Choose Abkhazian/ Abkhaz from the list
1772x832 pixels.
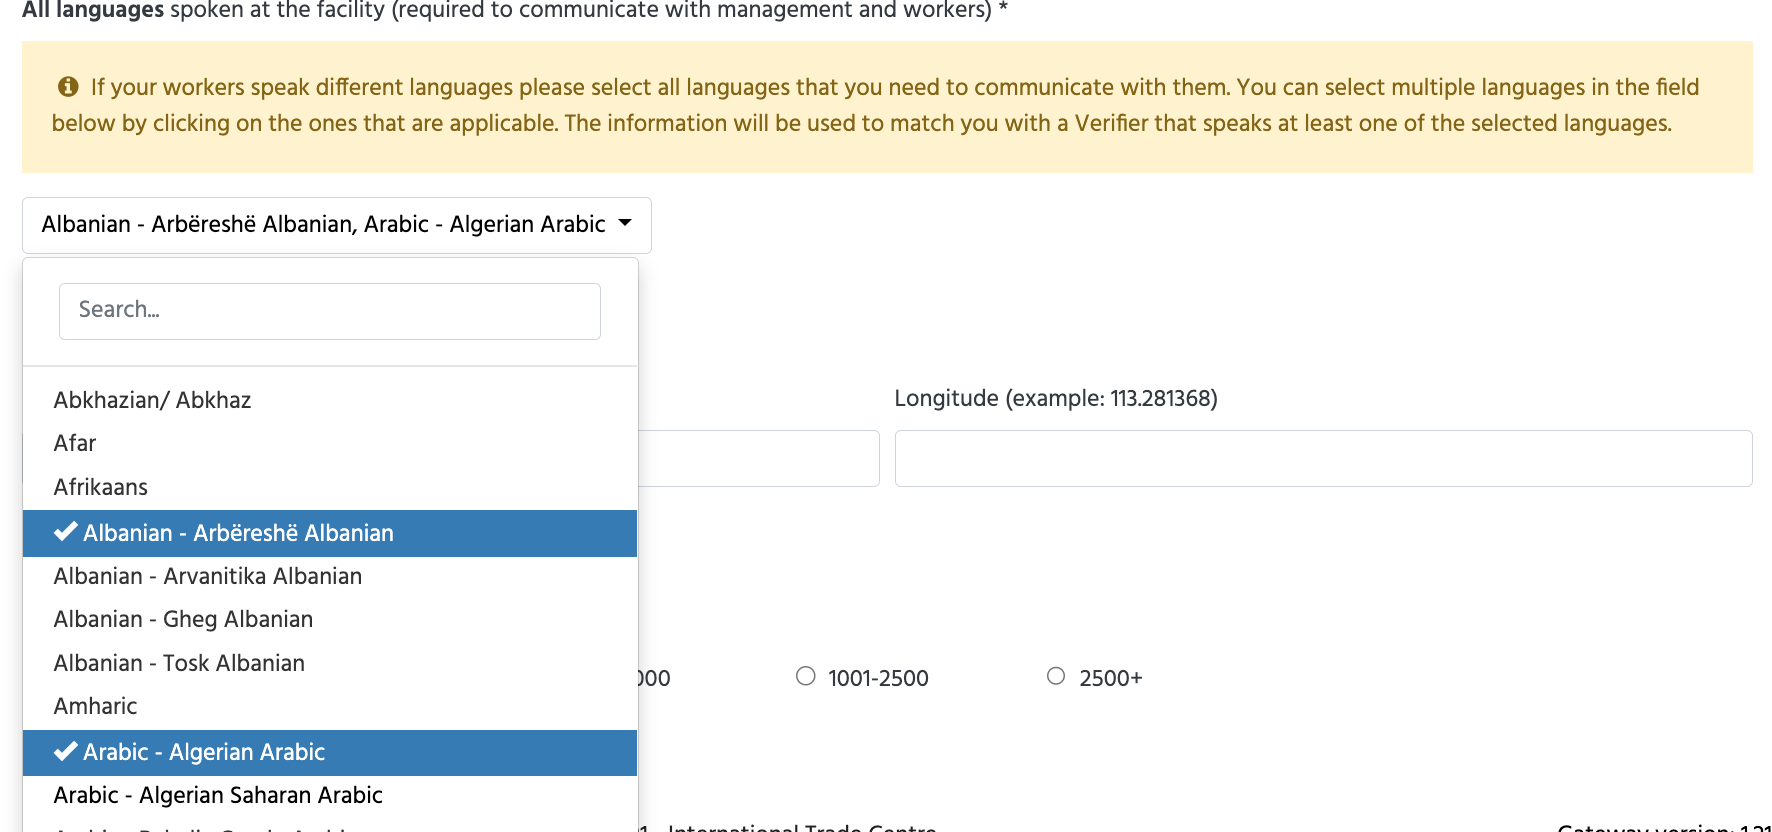(152, 400)
